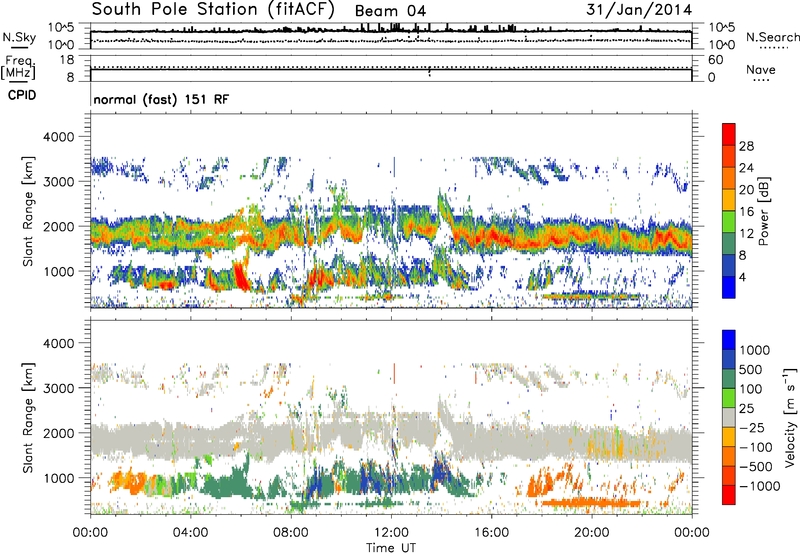
Task: Click the 'N.Sky' legend label
Action: [19, 37]
